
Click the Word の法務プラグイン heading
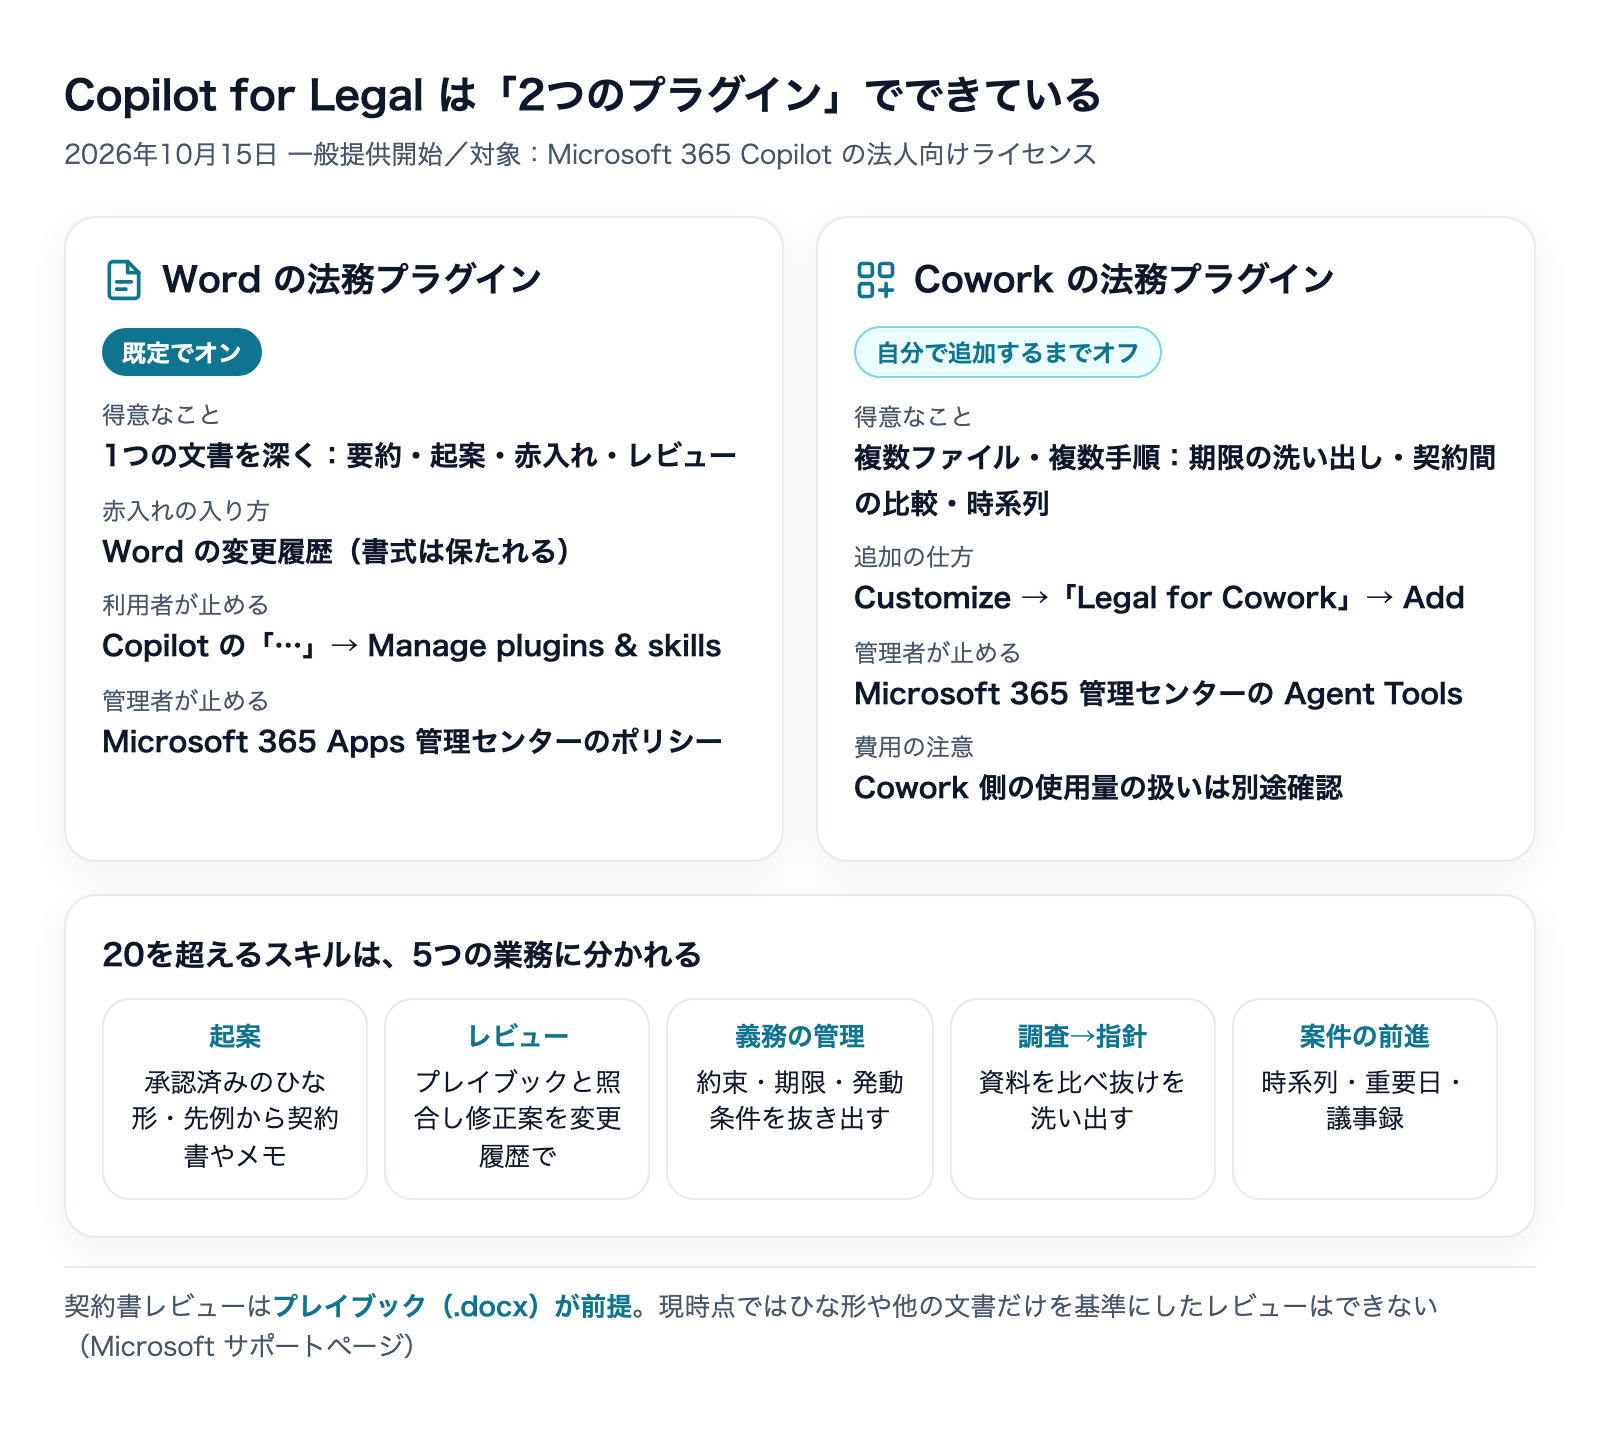click(x=352, y=280)
